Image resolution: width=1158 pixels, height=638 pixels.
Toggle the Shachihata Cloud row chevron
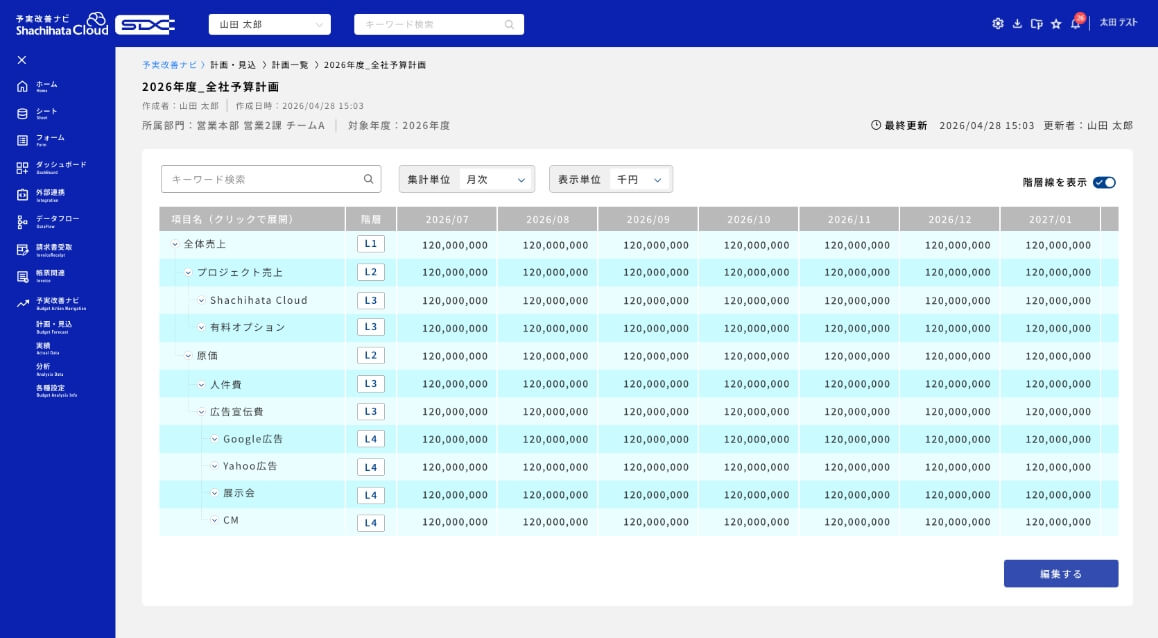click(202, 301)
